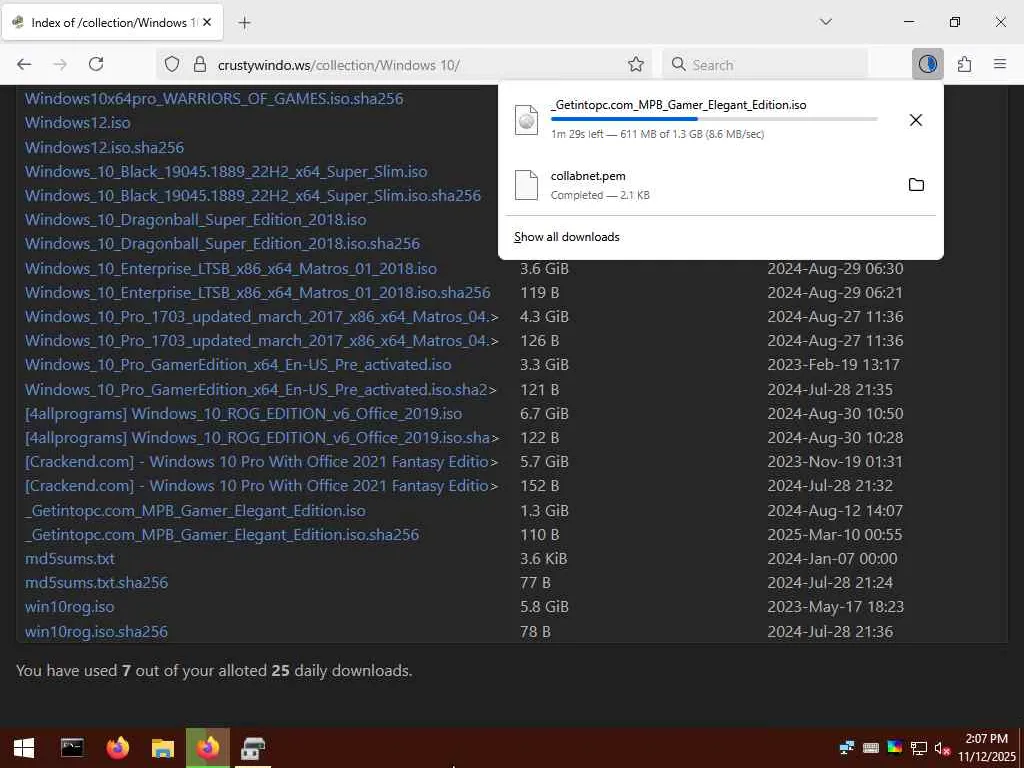The width and height of the screenshot is (1024, 768).
Task: Open the extensions puzzle icon
Action: coord(964,64)
